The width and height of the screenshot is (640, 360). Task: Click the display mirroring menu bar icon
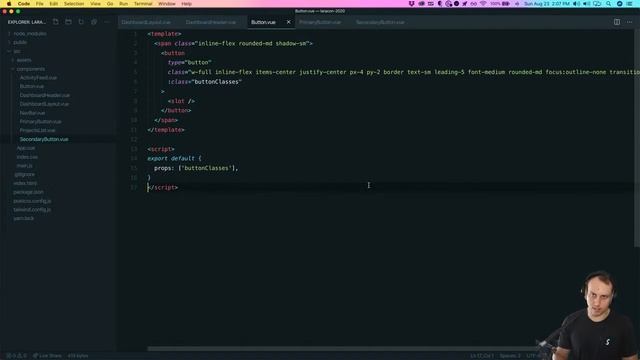tap(597, 4)
